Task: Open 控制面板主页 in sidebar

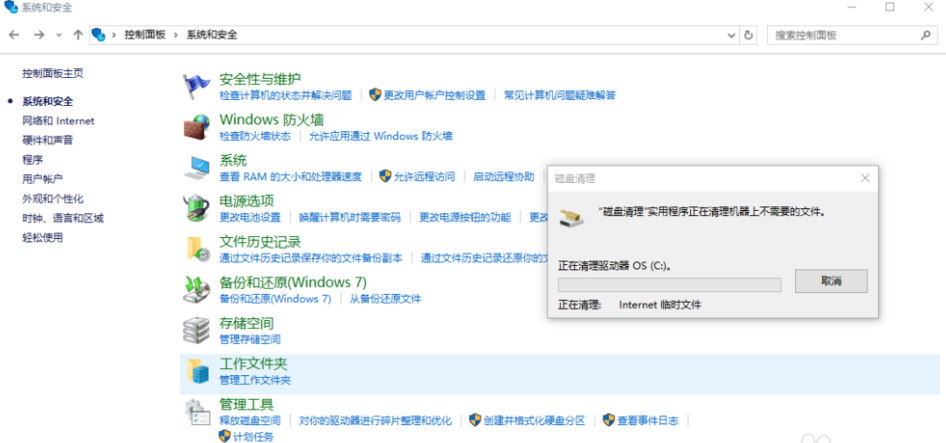Action: point(53,73)
